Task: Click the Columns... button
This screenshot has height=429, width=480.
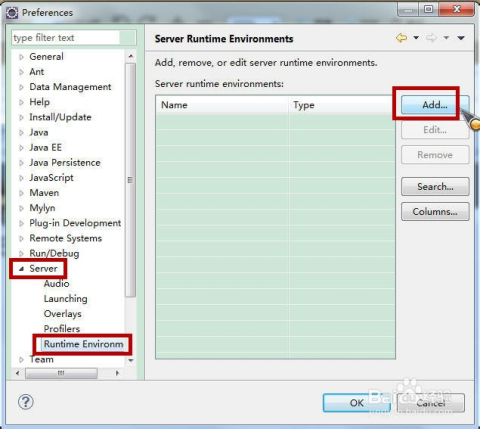Action: click(x=435, y=211)
